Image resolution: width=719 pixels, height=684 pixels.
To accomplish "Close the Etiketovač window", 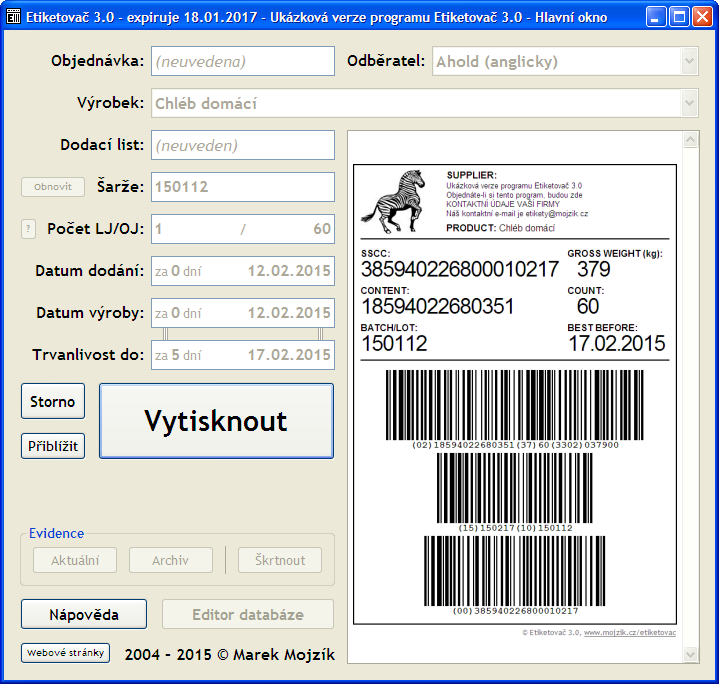I will (x=702, y=17).
